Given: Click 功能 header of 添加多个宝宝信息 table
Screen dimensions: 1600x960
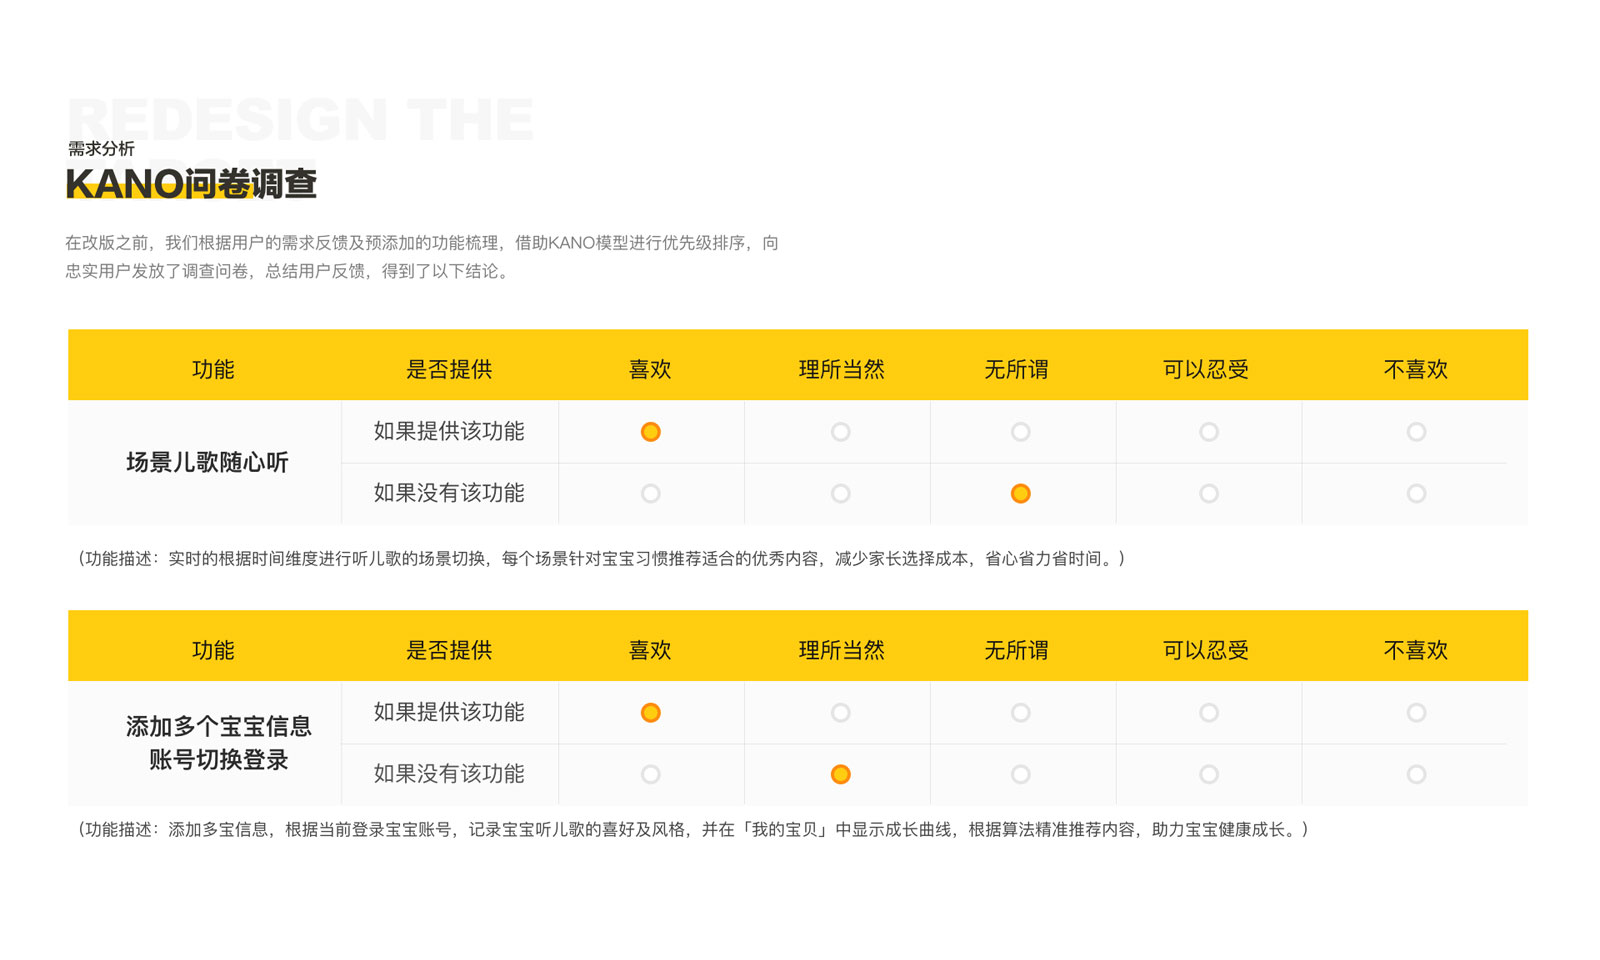Looking at the screenshot, I should [213, 651].
